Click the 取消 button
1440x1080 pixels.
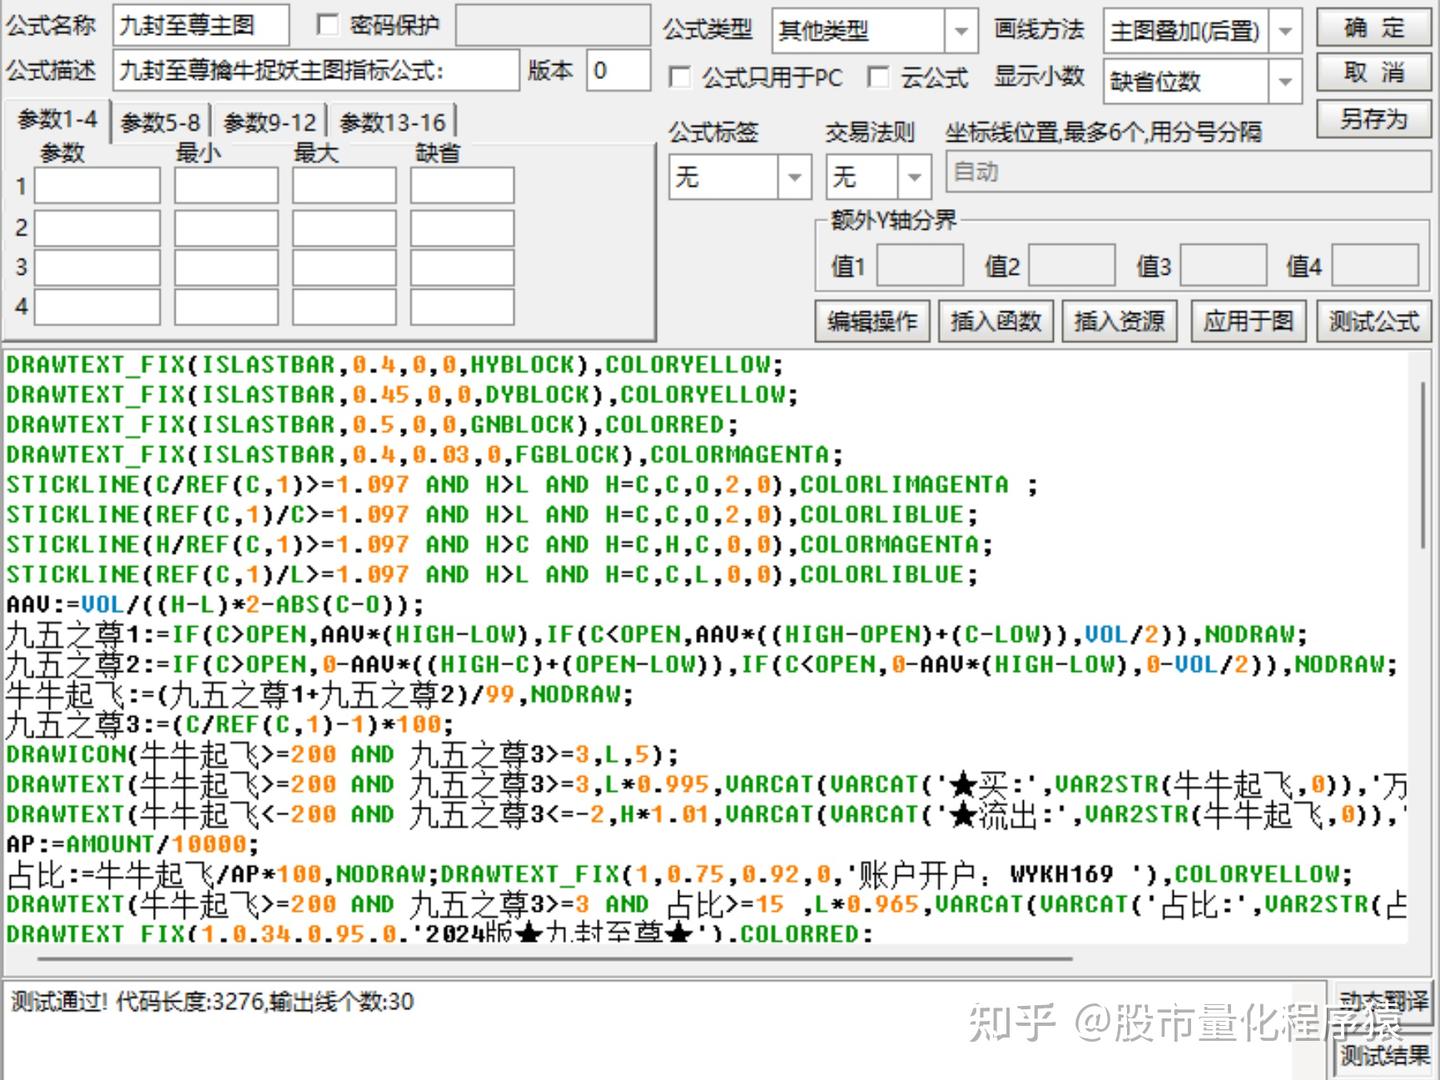click(x=1374, y=73)
